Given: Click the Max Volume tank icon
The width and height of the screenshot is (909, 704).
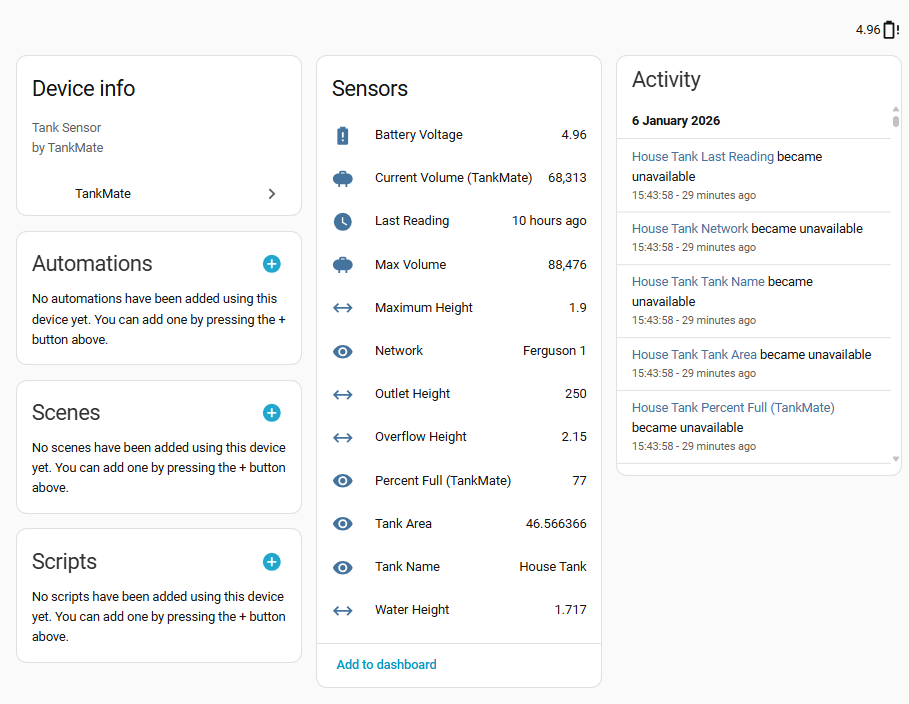Looking at the screenshot, I should [x=343, y=265].
